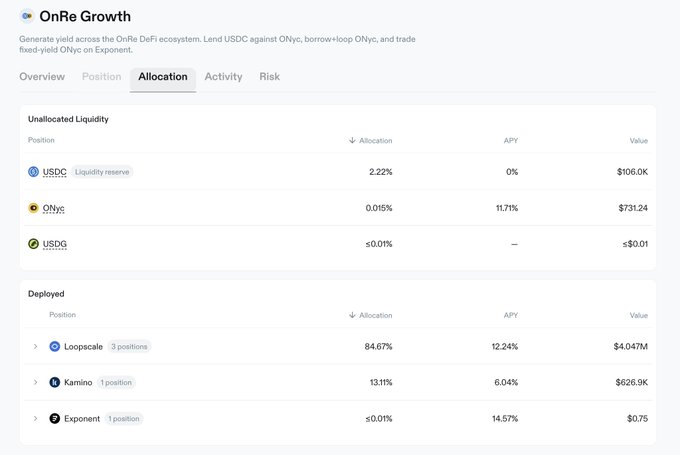
Task: Click the Kamino value $626.9K
Action: click(x=631, y=382)
